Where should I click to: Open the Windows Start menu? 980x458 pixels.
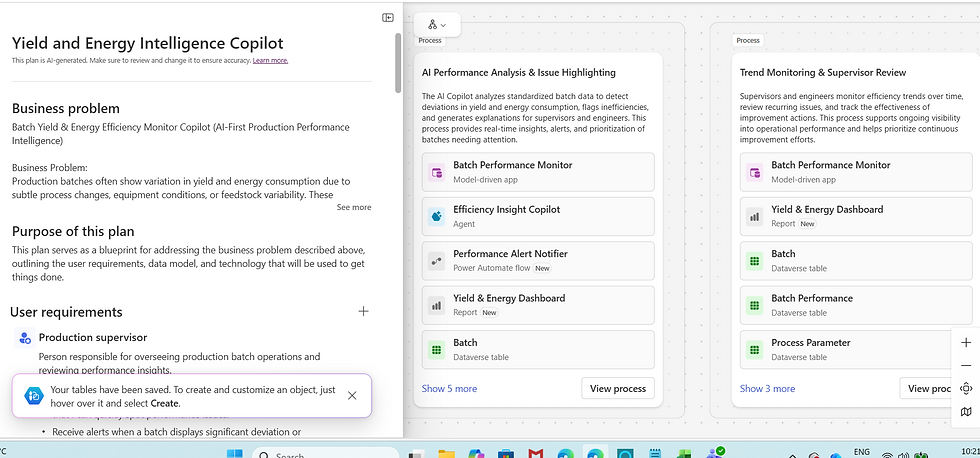(x=234, y=455)
